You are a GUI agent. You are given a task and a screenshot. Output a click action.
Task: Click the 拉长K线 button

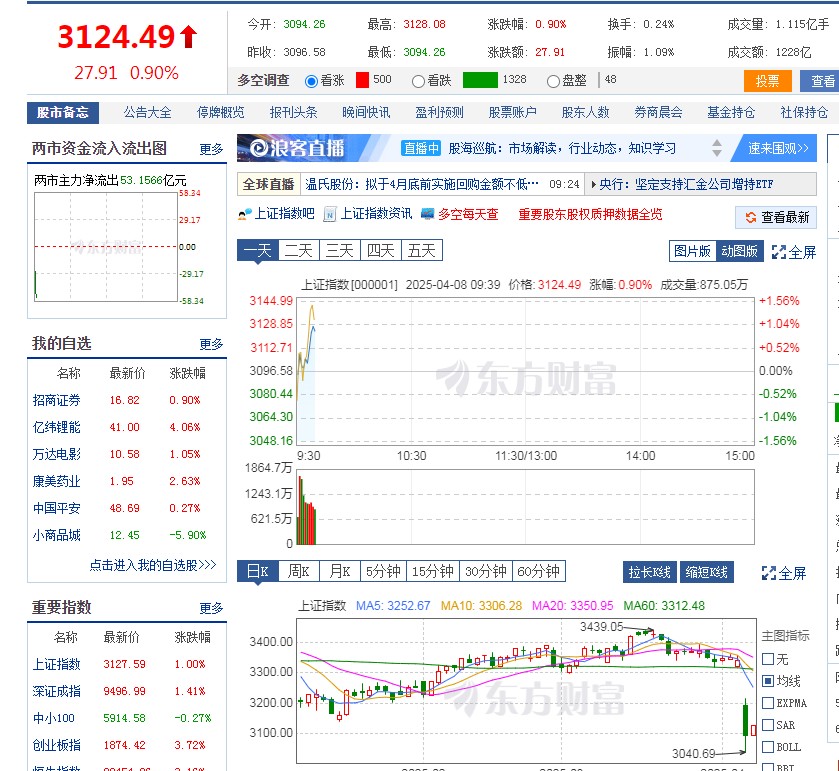coord(650,572)
